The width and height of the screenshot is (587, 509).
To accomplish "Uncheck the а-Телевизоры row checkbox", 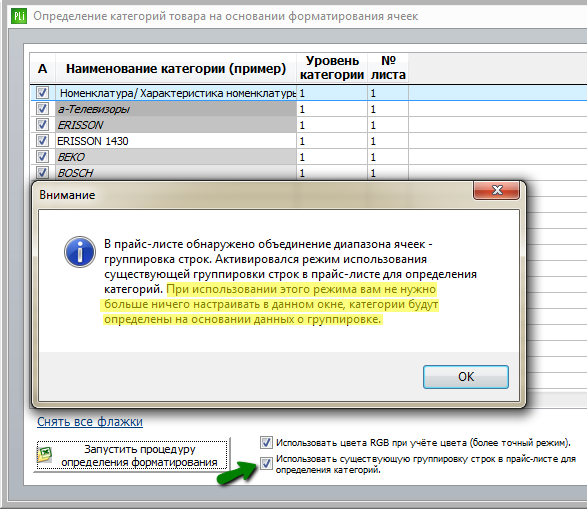I will tap(42, 109).
